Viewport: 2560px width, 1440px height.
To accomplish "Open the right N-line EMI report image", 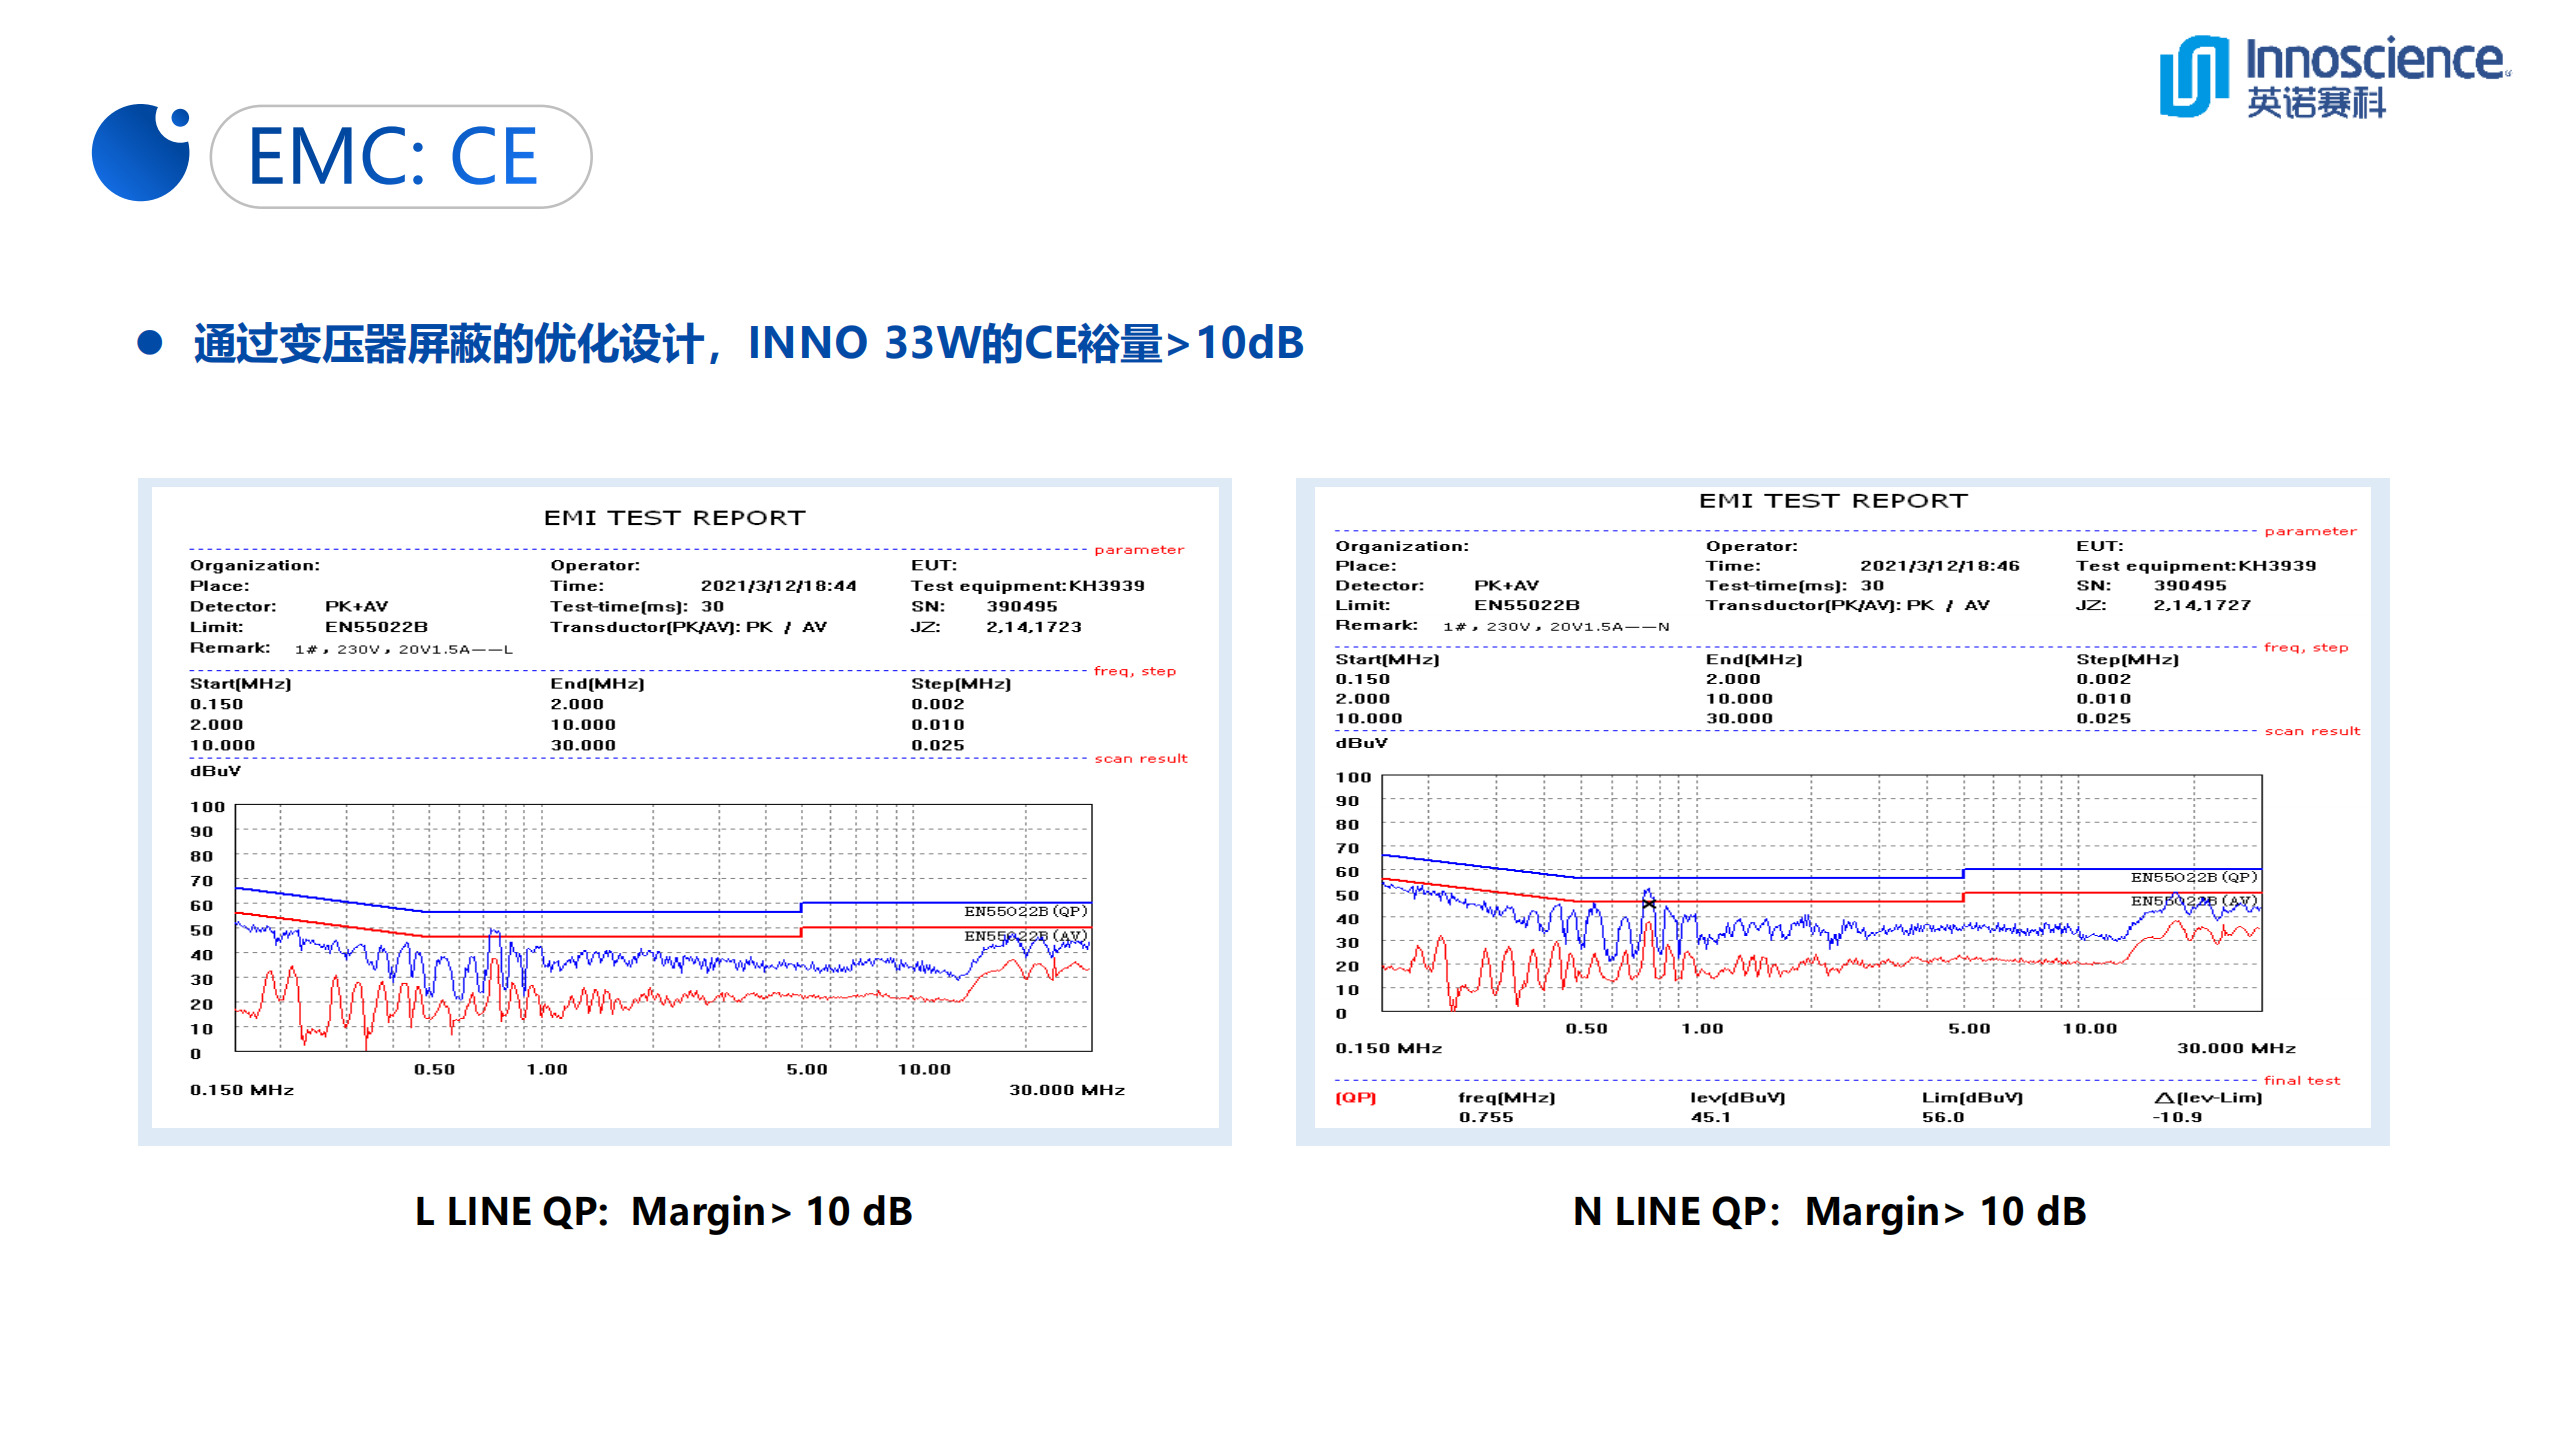I will coord(1842,810).
